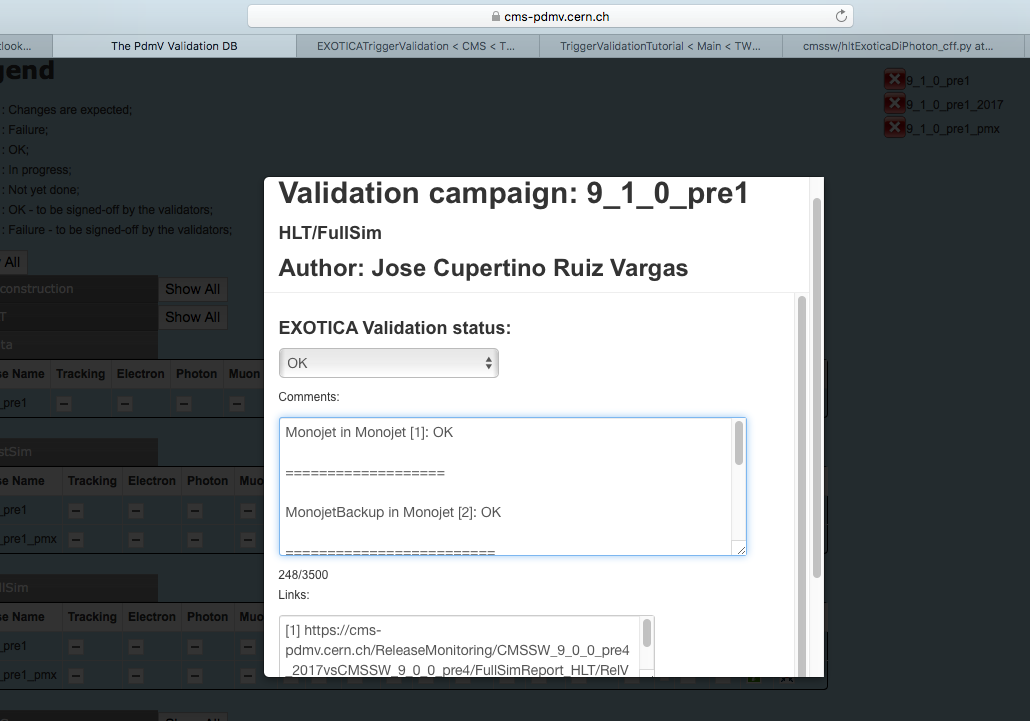Reload page with the address bar refresh icon
The height and width of the screenshot is (721, 1030).
point(841,16)
